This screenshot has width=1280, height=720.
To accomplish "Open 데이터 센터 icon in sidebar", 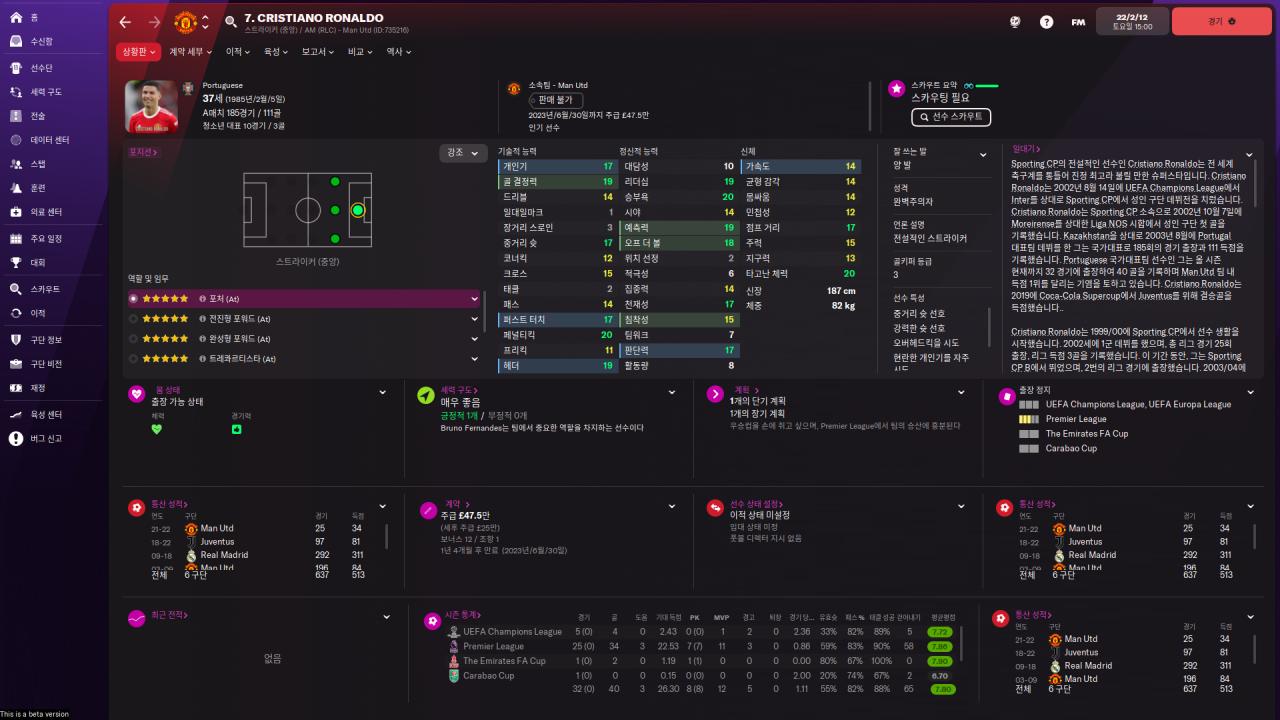I will [15, 140].
